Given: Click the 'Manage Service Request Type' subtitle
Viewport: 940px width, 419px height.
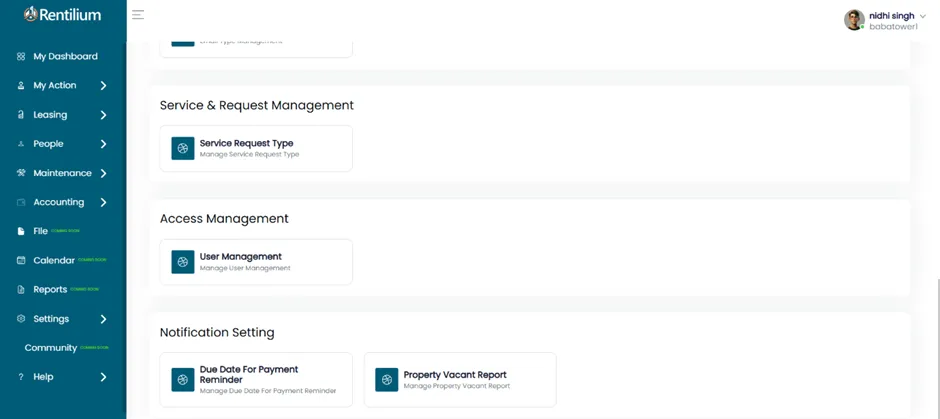Looking at the screenshot, I should (249, 155).
